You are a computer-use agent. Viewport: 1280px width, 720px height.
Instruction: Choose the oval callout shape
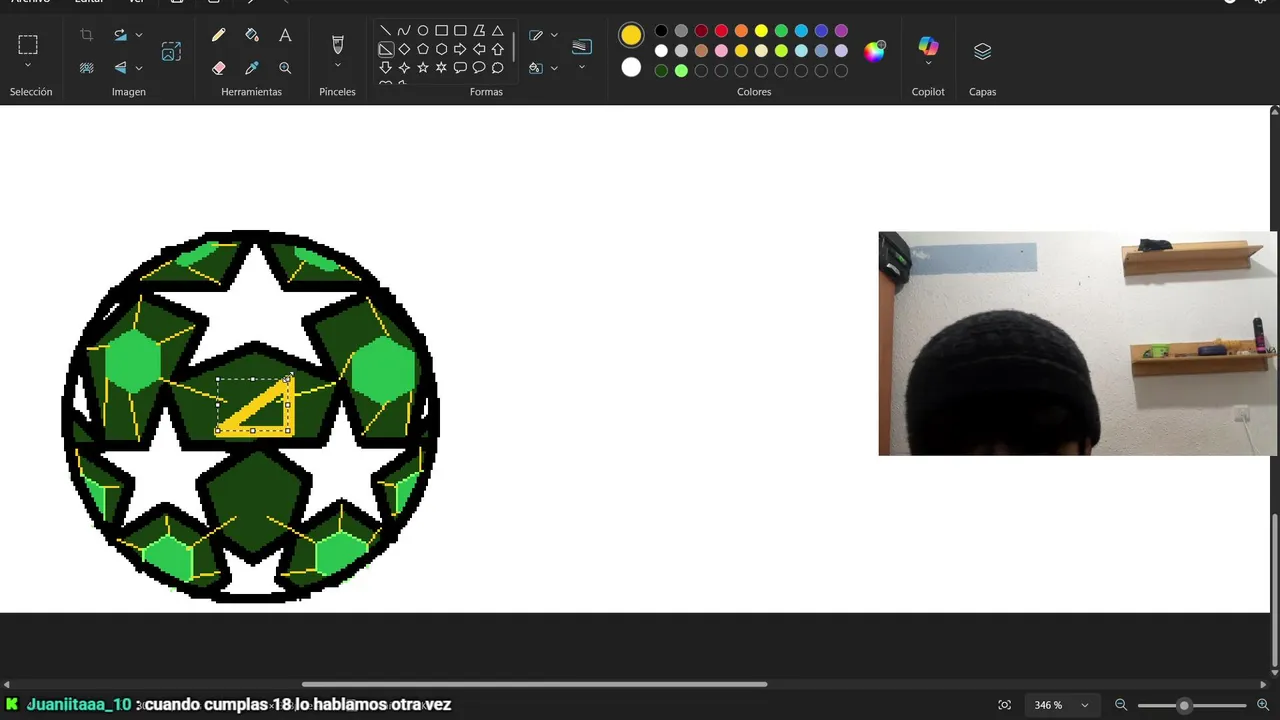[479, 68]
